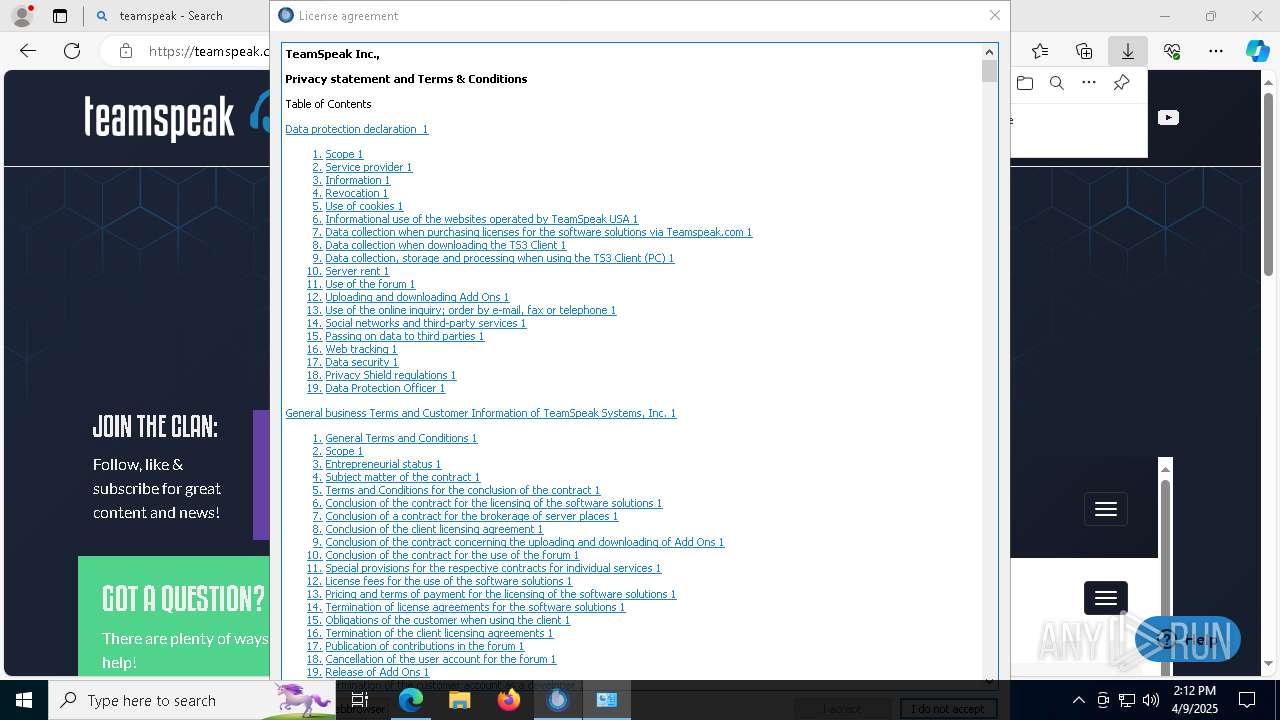Open the upper hamburger menu on the TeamSpeak page
The width and height of the screenshot is (1280, 720).
pos(1106,509)
